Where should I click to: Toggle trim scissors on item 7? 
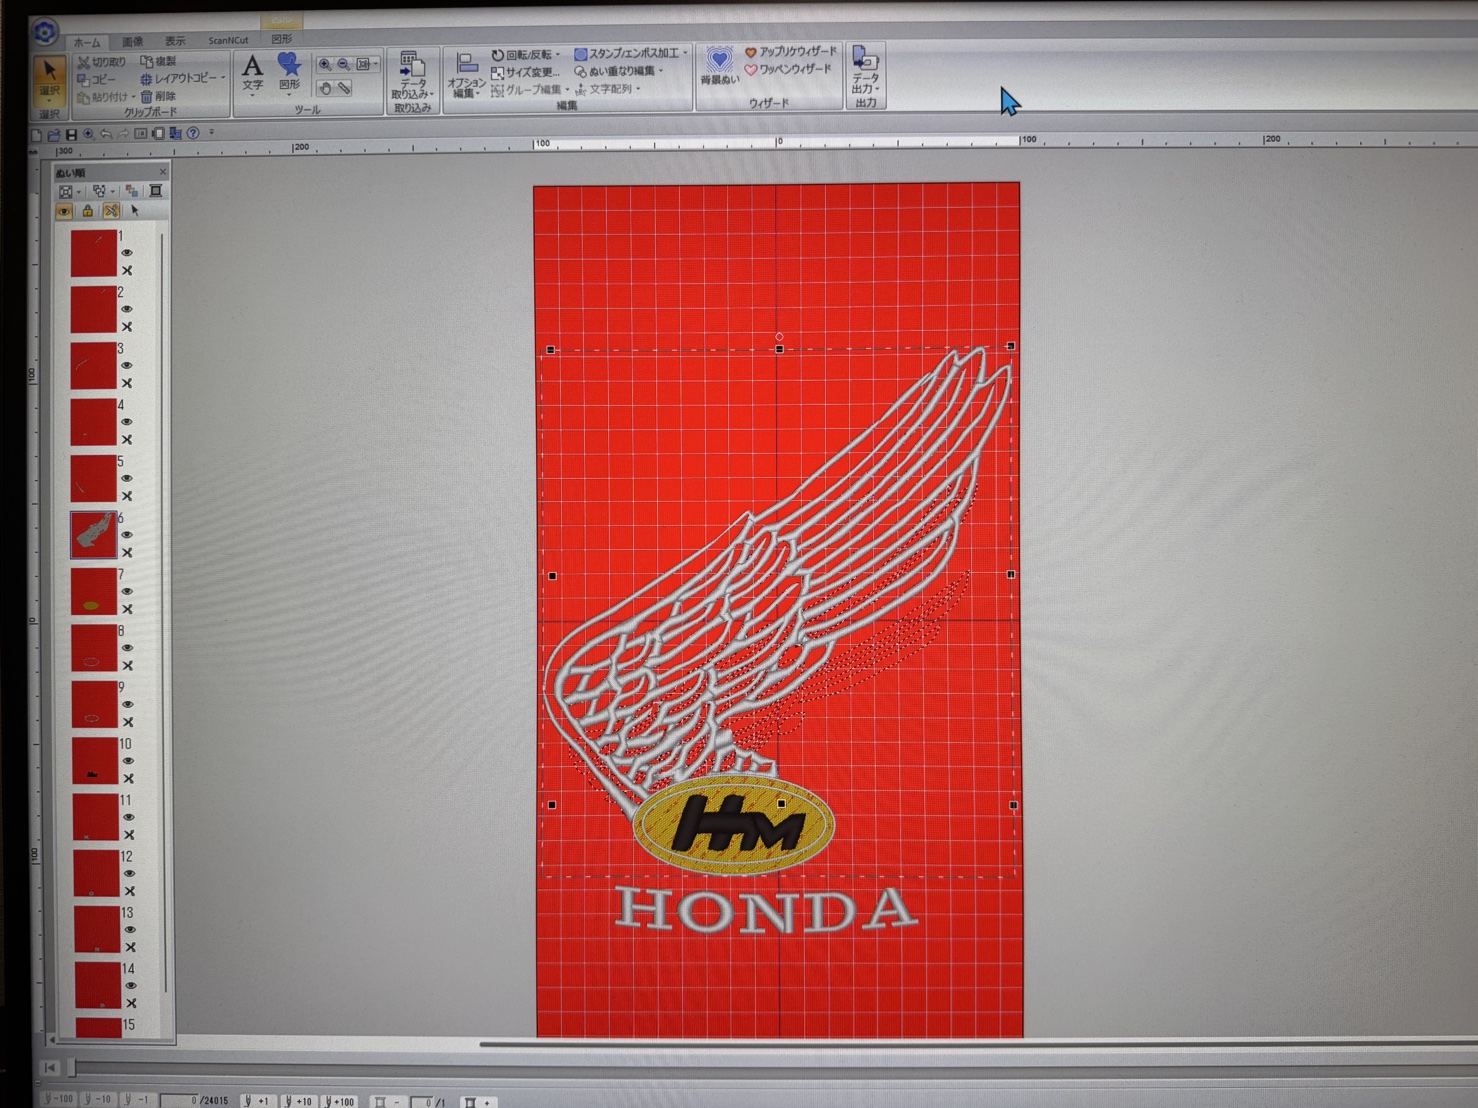(x=128, y=609)
